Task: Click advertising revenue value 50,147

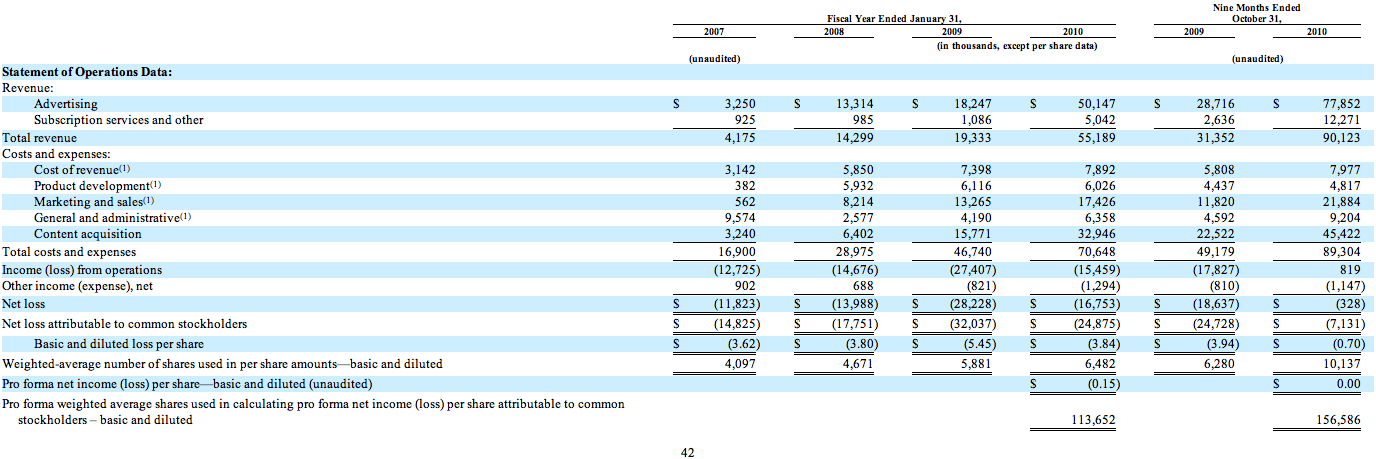Action: [x=1096, y=104]
